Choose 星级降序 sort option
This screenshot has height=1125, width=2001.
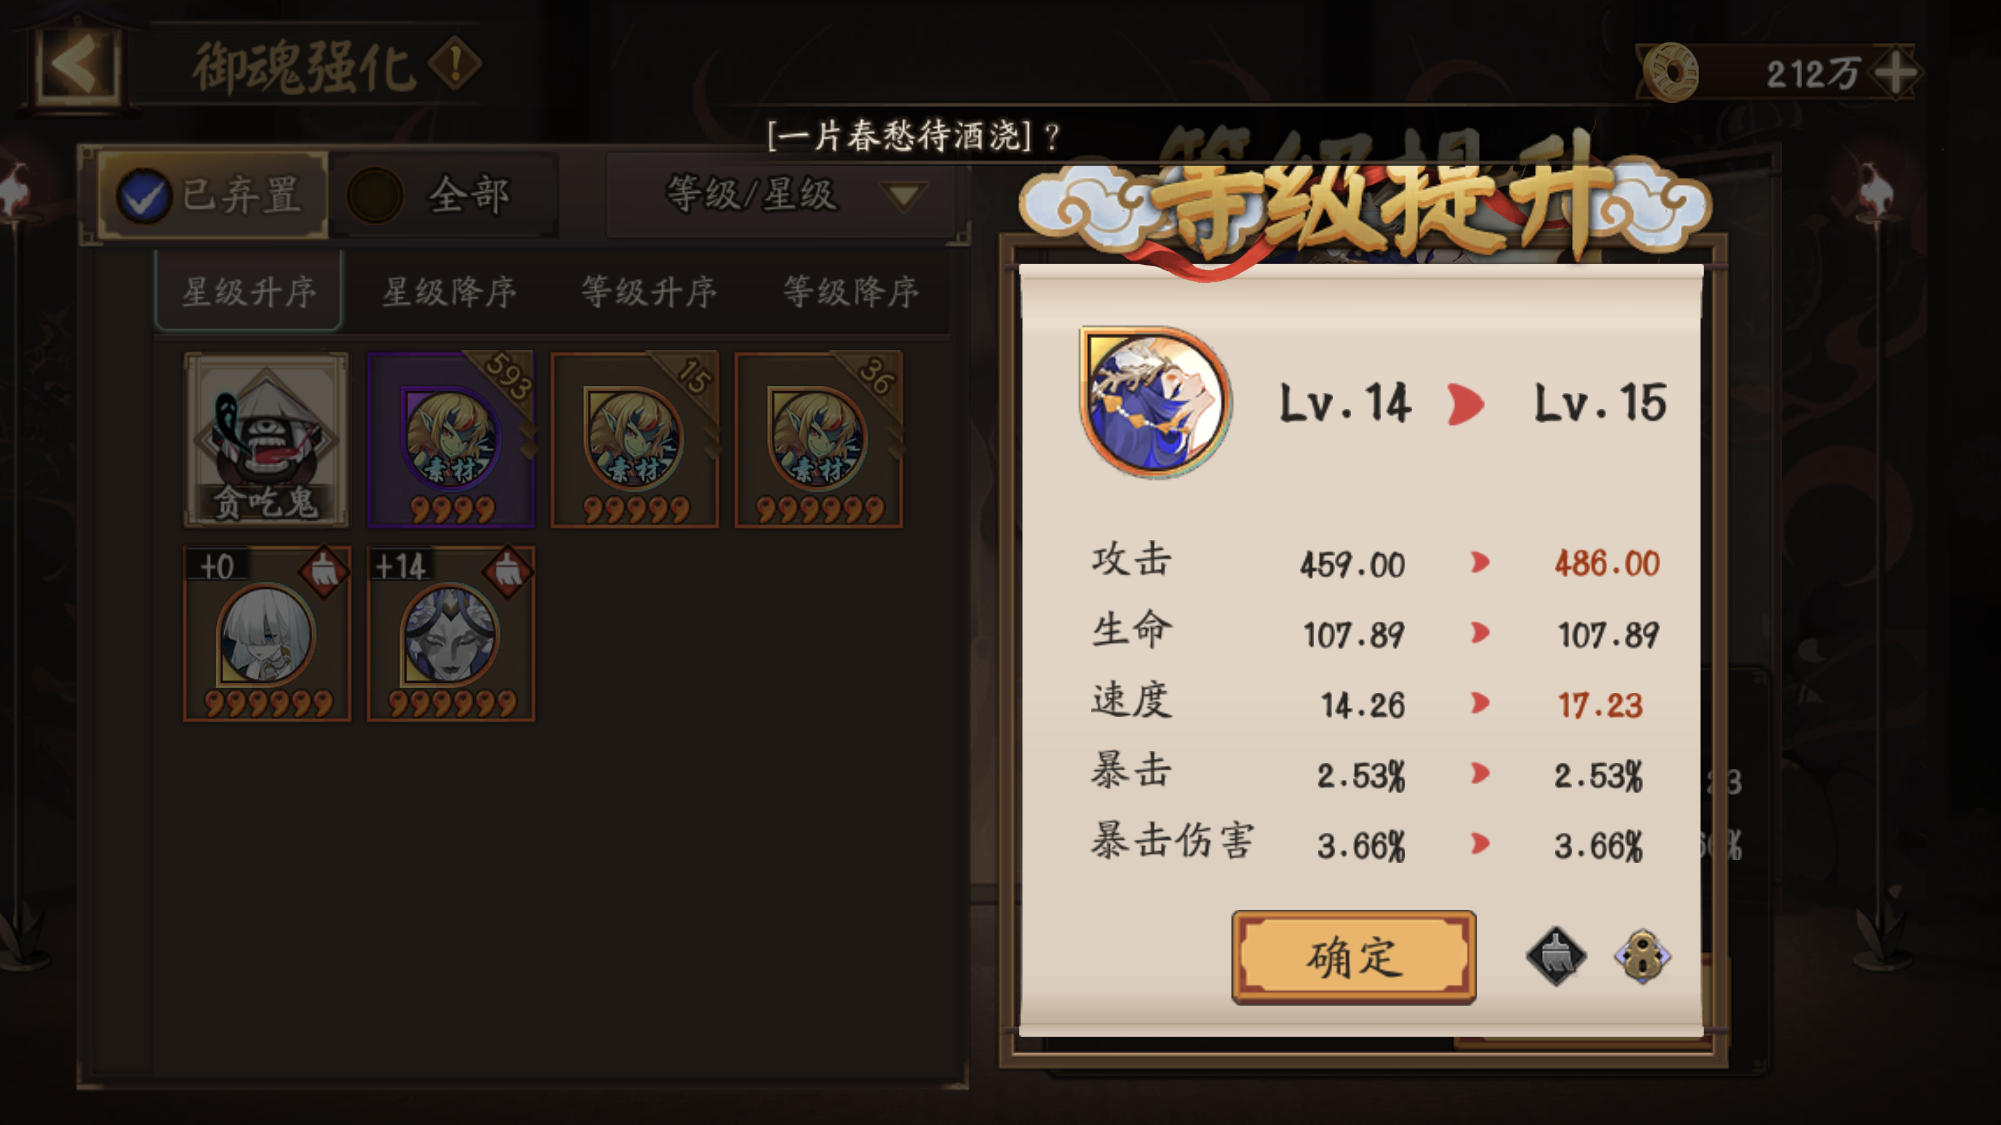(450, 292)
